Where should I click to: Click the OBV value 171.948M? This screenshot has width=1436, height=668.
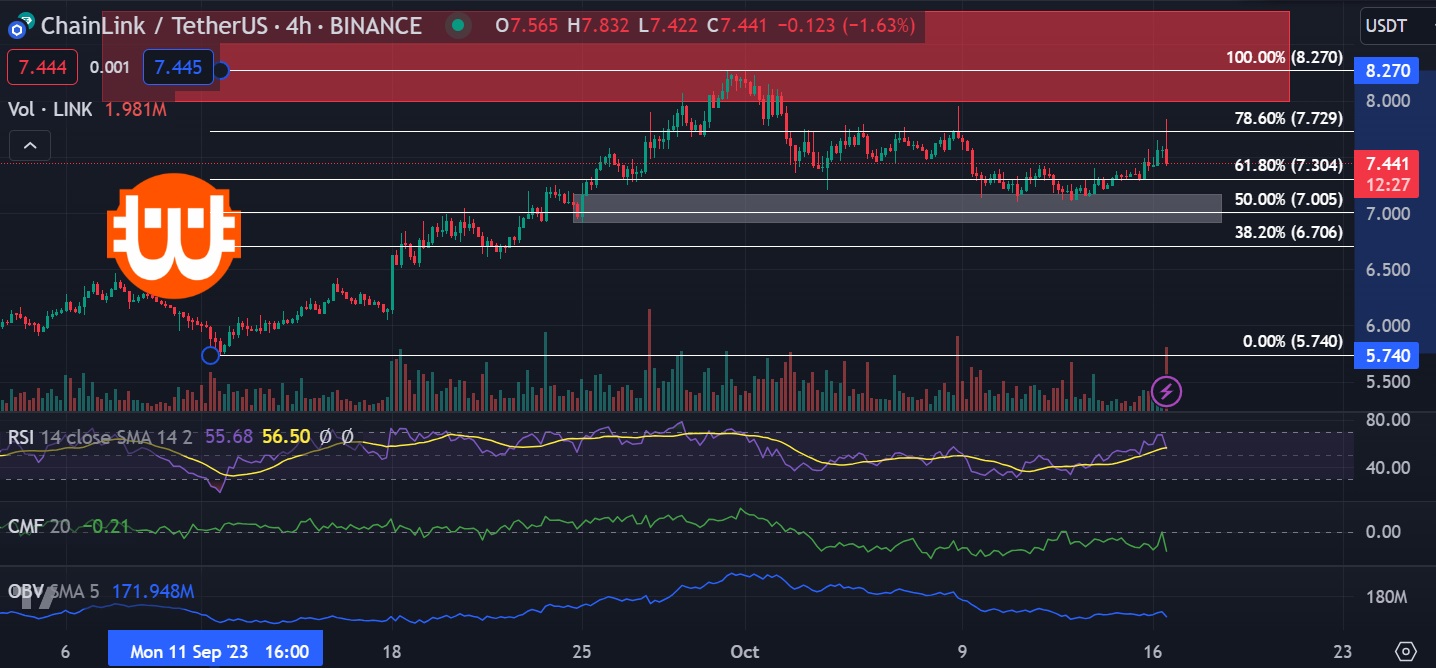(153, 591)
